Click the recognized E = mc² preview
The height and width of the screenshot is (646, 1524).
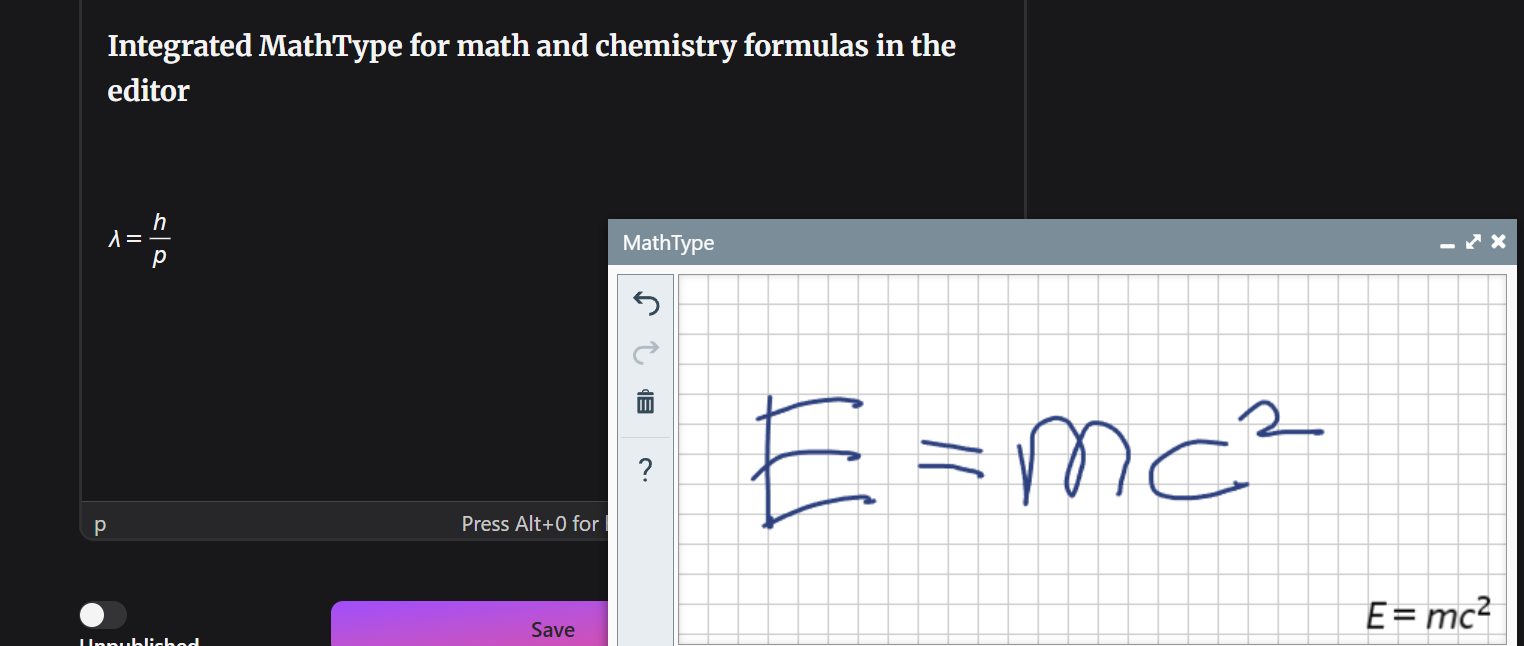pyautogui.click(x=1428, y=613)
